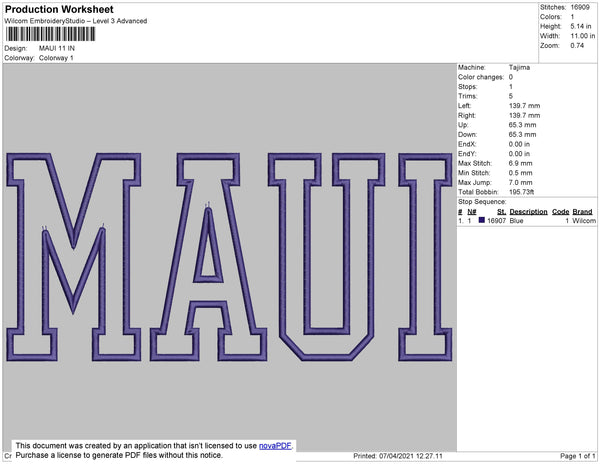Click the 'Brand' column header

pyautogui.click(x=582, y=212)
